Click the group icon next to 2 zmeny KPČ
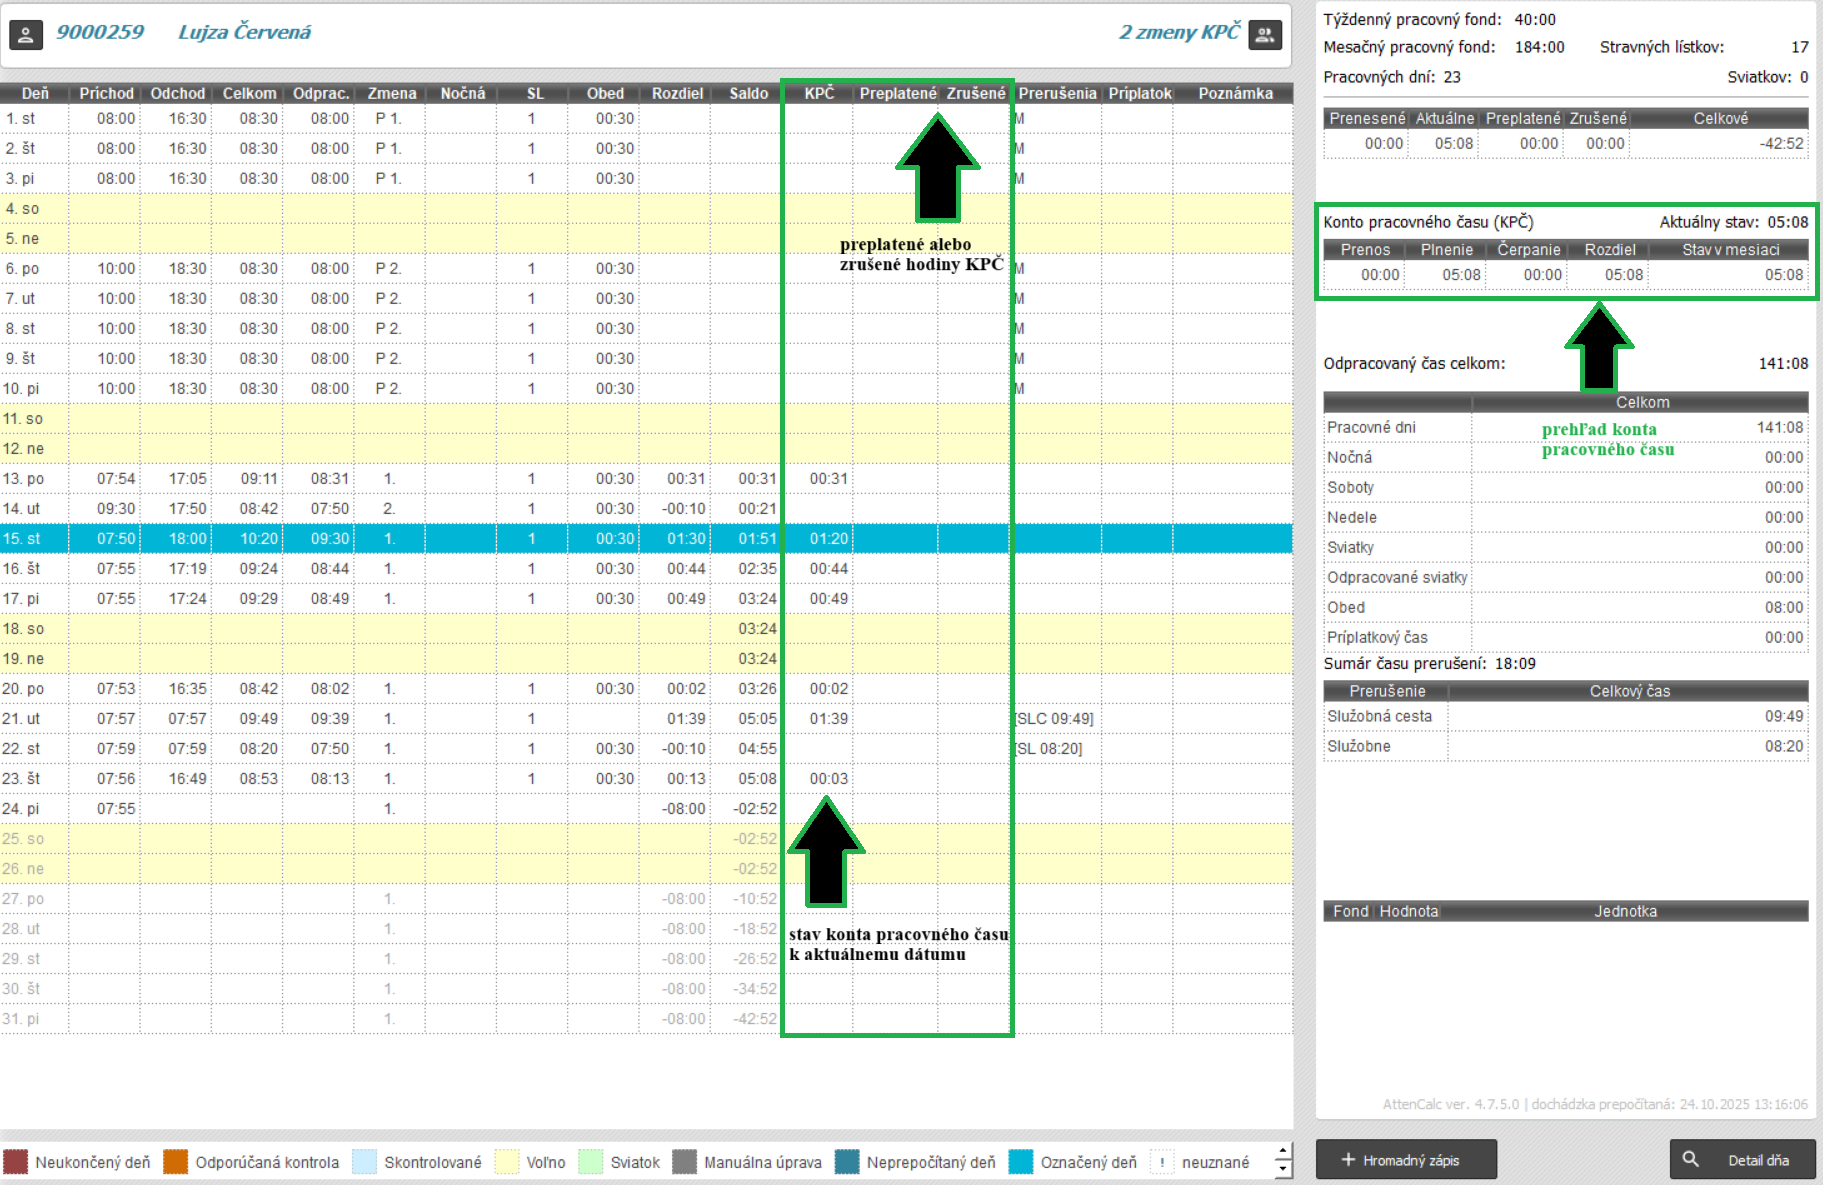The image size is (1823, 1185). [x=1265, y=34]
